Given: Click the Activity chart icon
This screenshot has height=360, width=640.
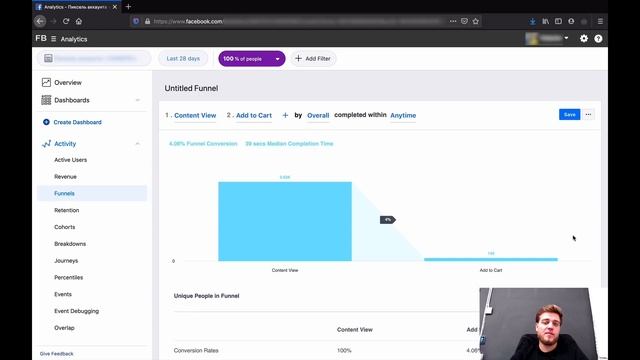Looking at the screenshot, I should point(46,144).
